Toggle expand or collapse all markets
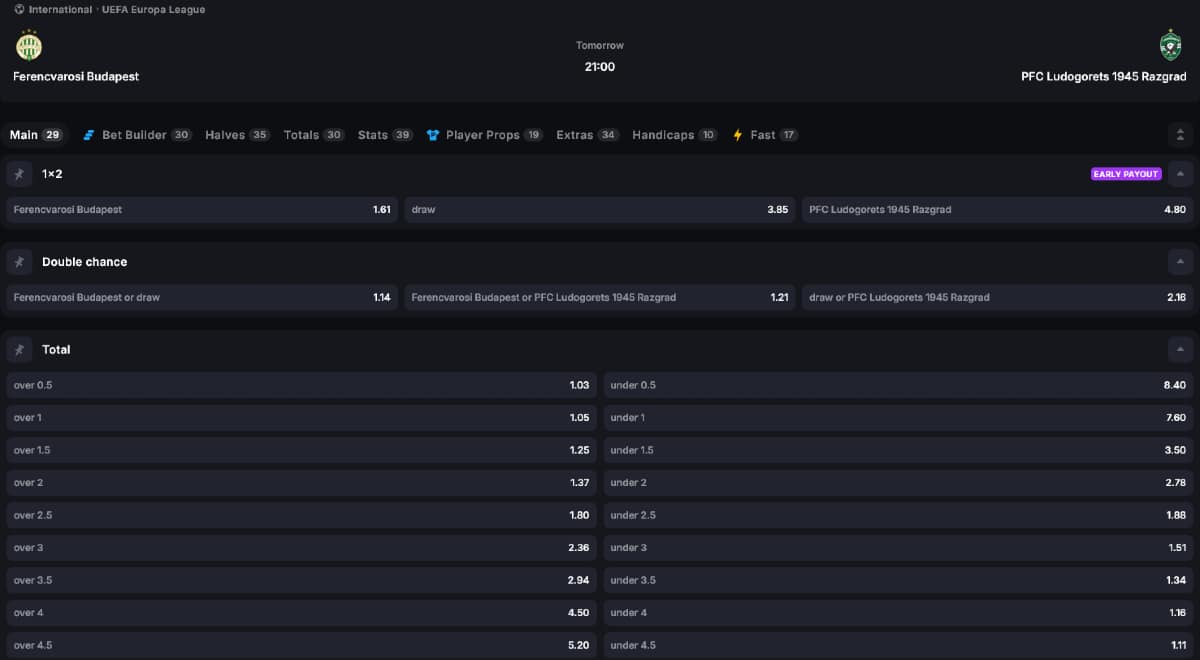Screen dimensions: 1200x660 [x=1180, y=135]
